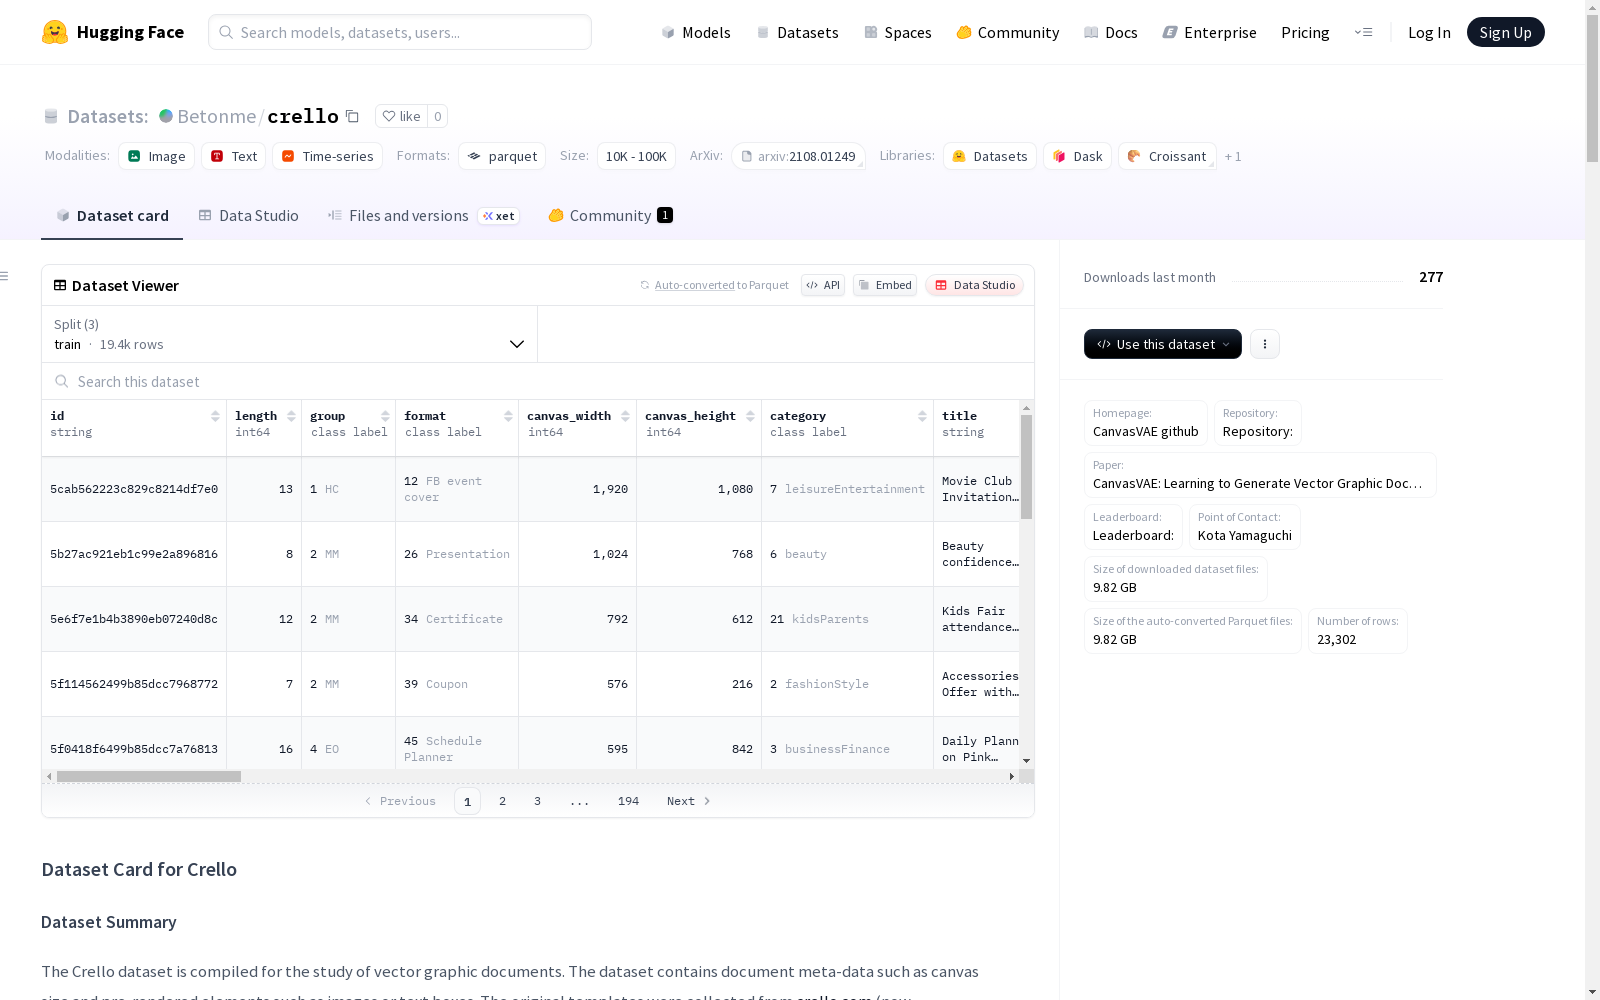Screen dimensions: 1600x1000
Task: Select the Image modality tag
Action: pos(157,156)
